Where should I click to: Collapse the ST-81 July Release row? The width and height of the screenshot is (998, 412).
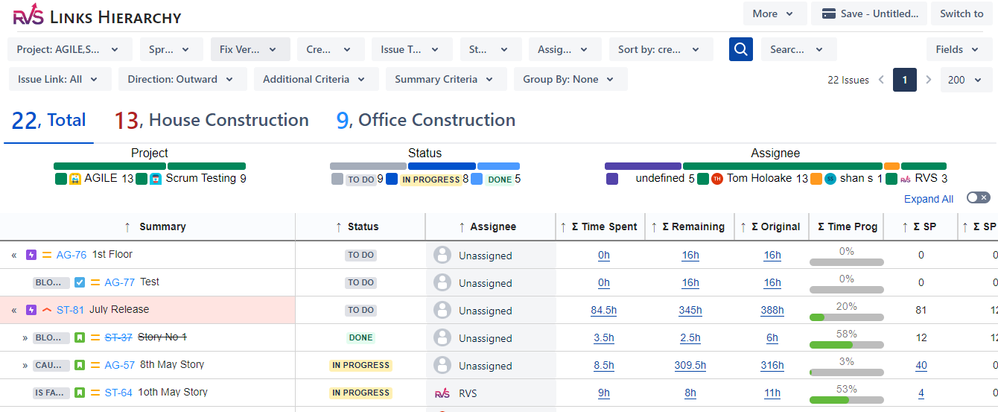coord(14,310)
